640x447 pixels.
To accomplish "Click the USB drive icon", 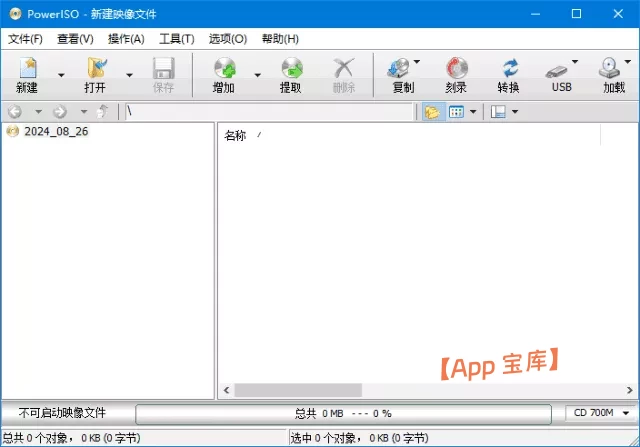I will (x=558, y=69).
